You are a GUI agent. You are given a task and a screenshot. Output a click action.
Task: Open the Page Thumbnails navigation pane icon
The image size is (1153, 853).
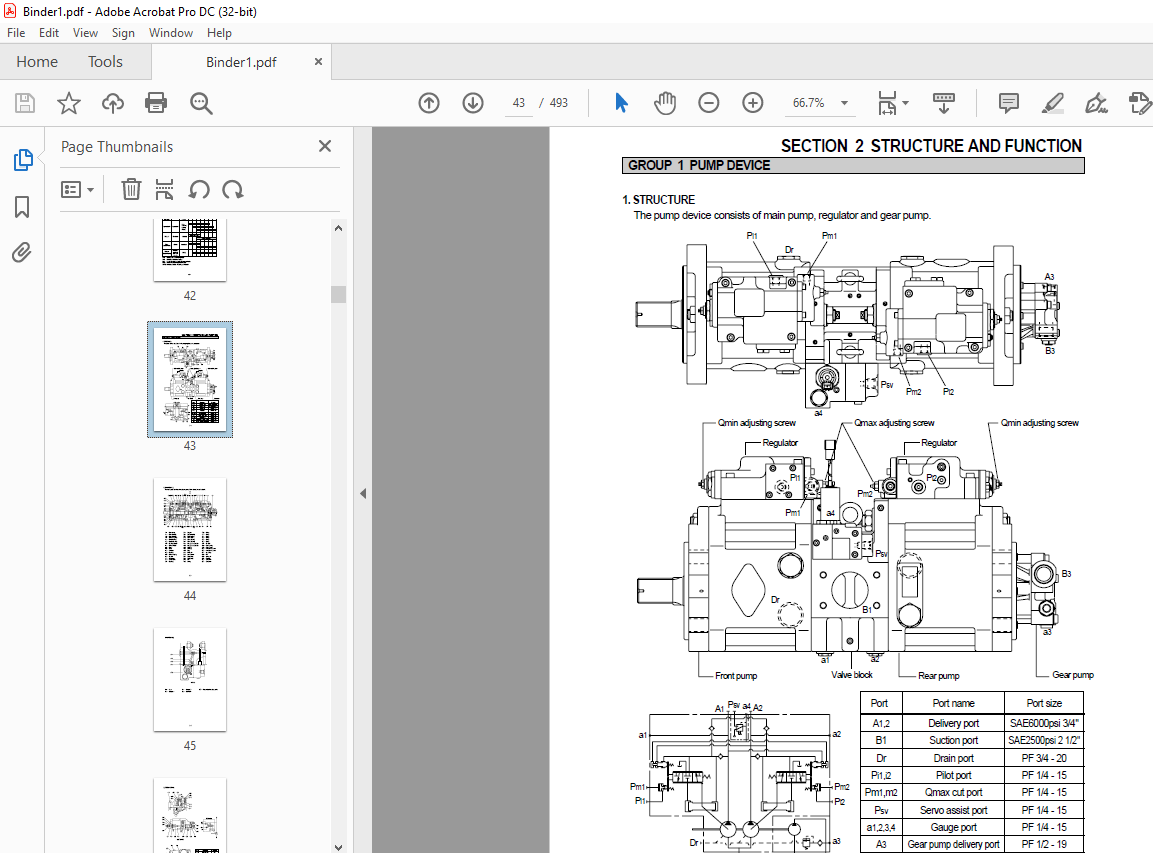click(23, 160)
